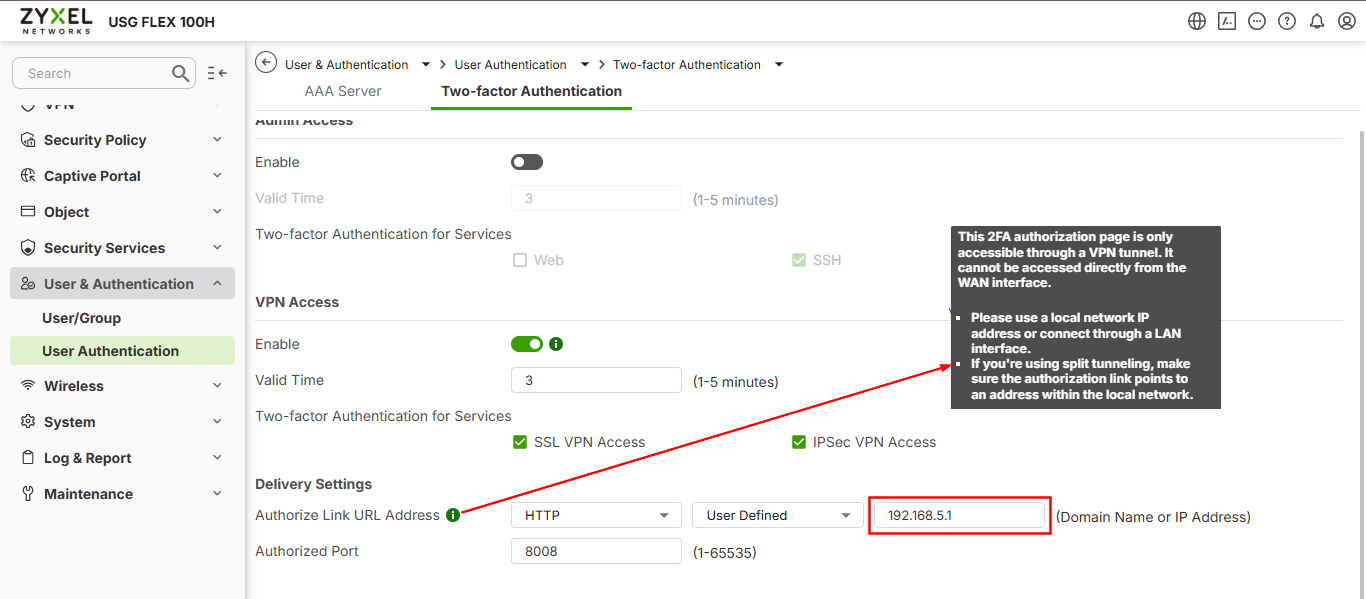Click the Zyxel Networks logo
This screenshot has width=1366, height=599.
(x=56, y=21)
